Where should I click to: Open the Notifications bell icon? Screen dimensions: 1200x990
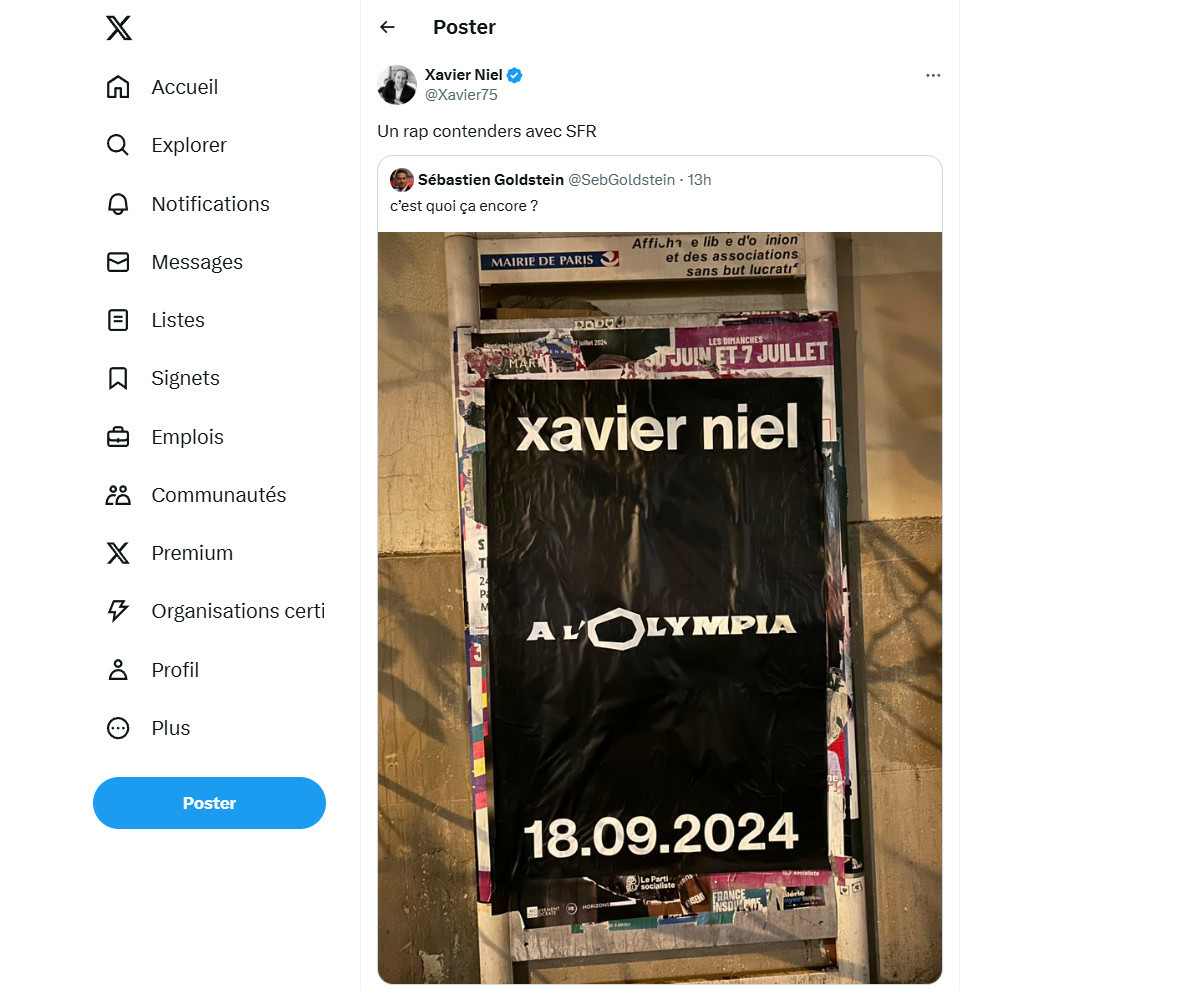[118, 204]
